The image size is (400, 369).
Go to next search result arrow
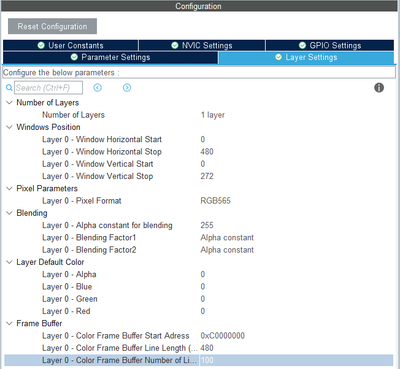point(127,88)
